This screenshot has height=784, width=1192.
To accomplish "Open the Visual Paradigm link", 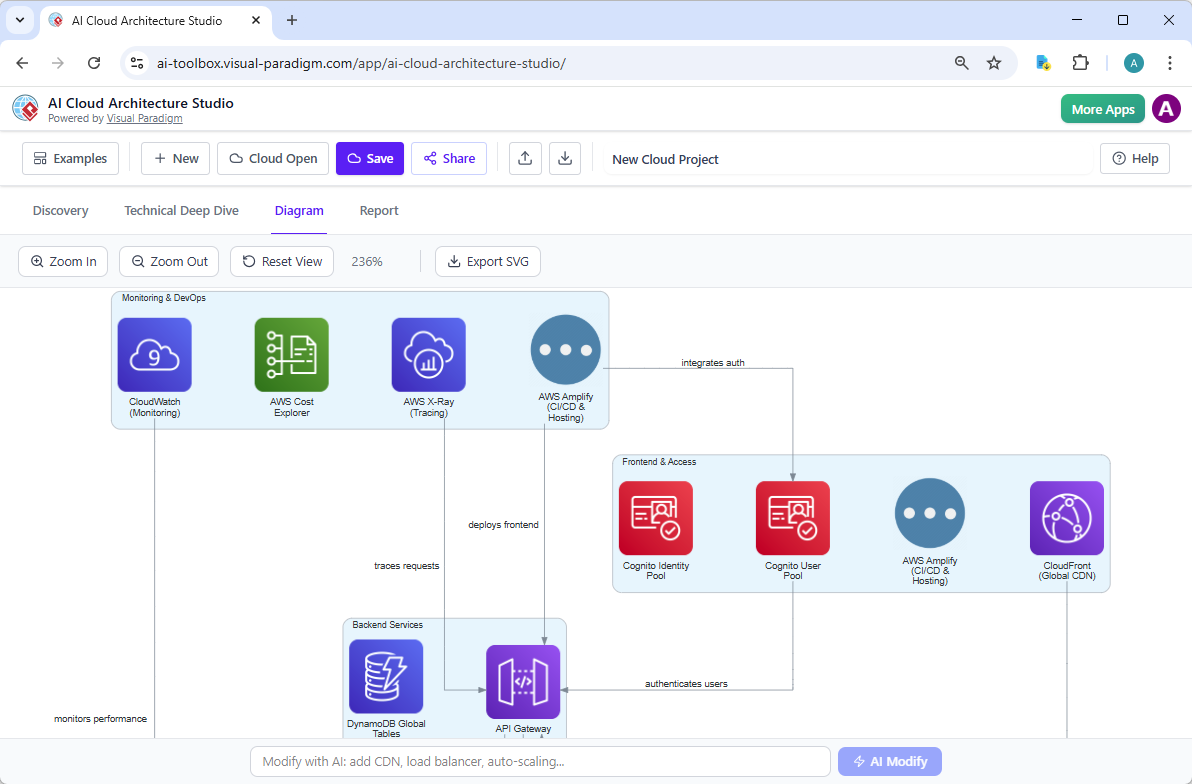I will (144, 117).
